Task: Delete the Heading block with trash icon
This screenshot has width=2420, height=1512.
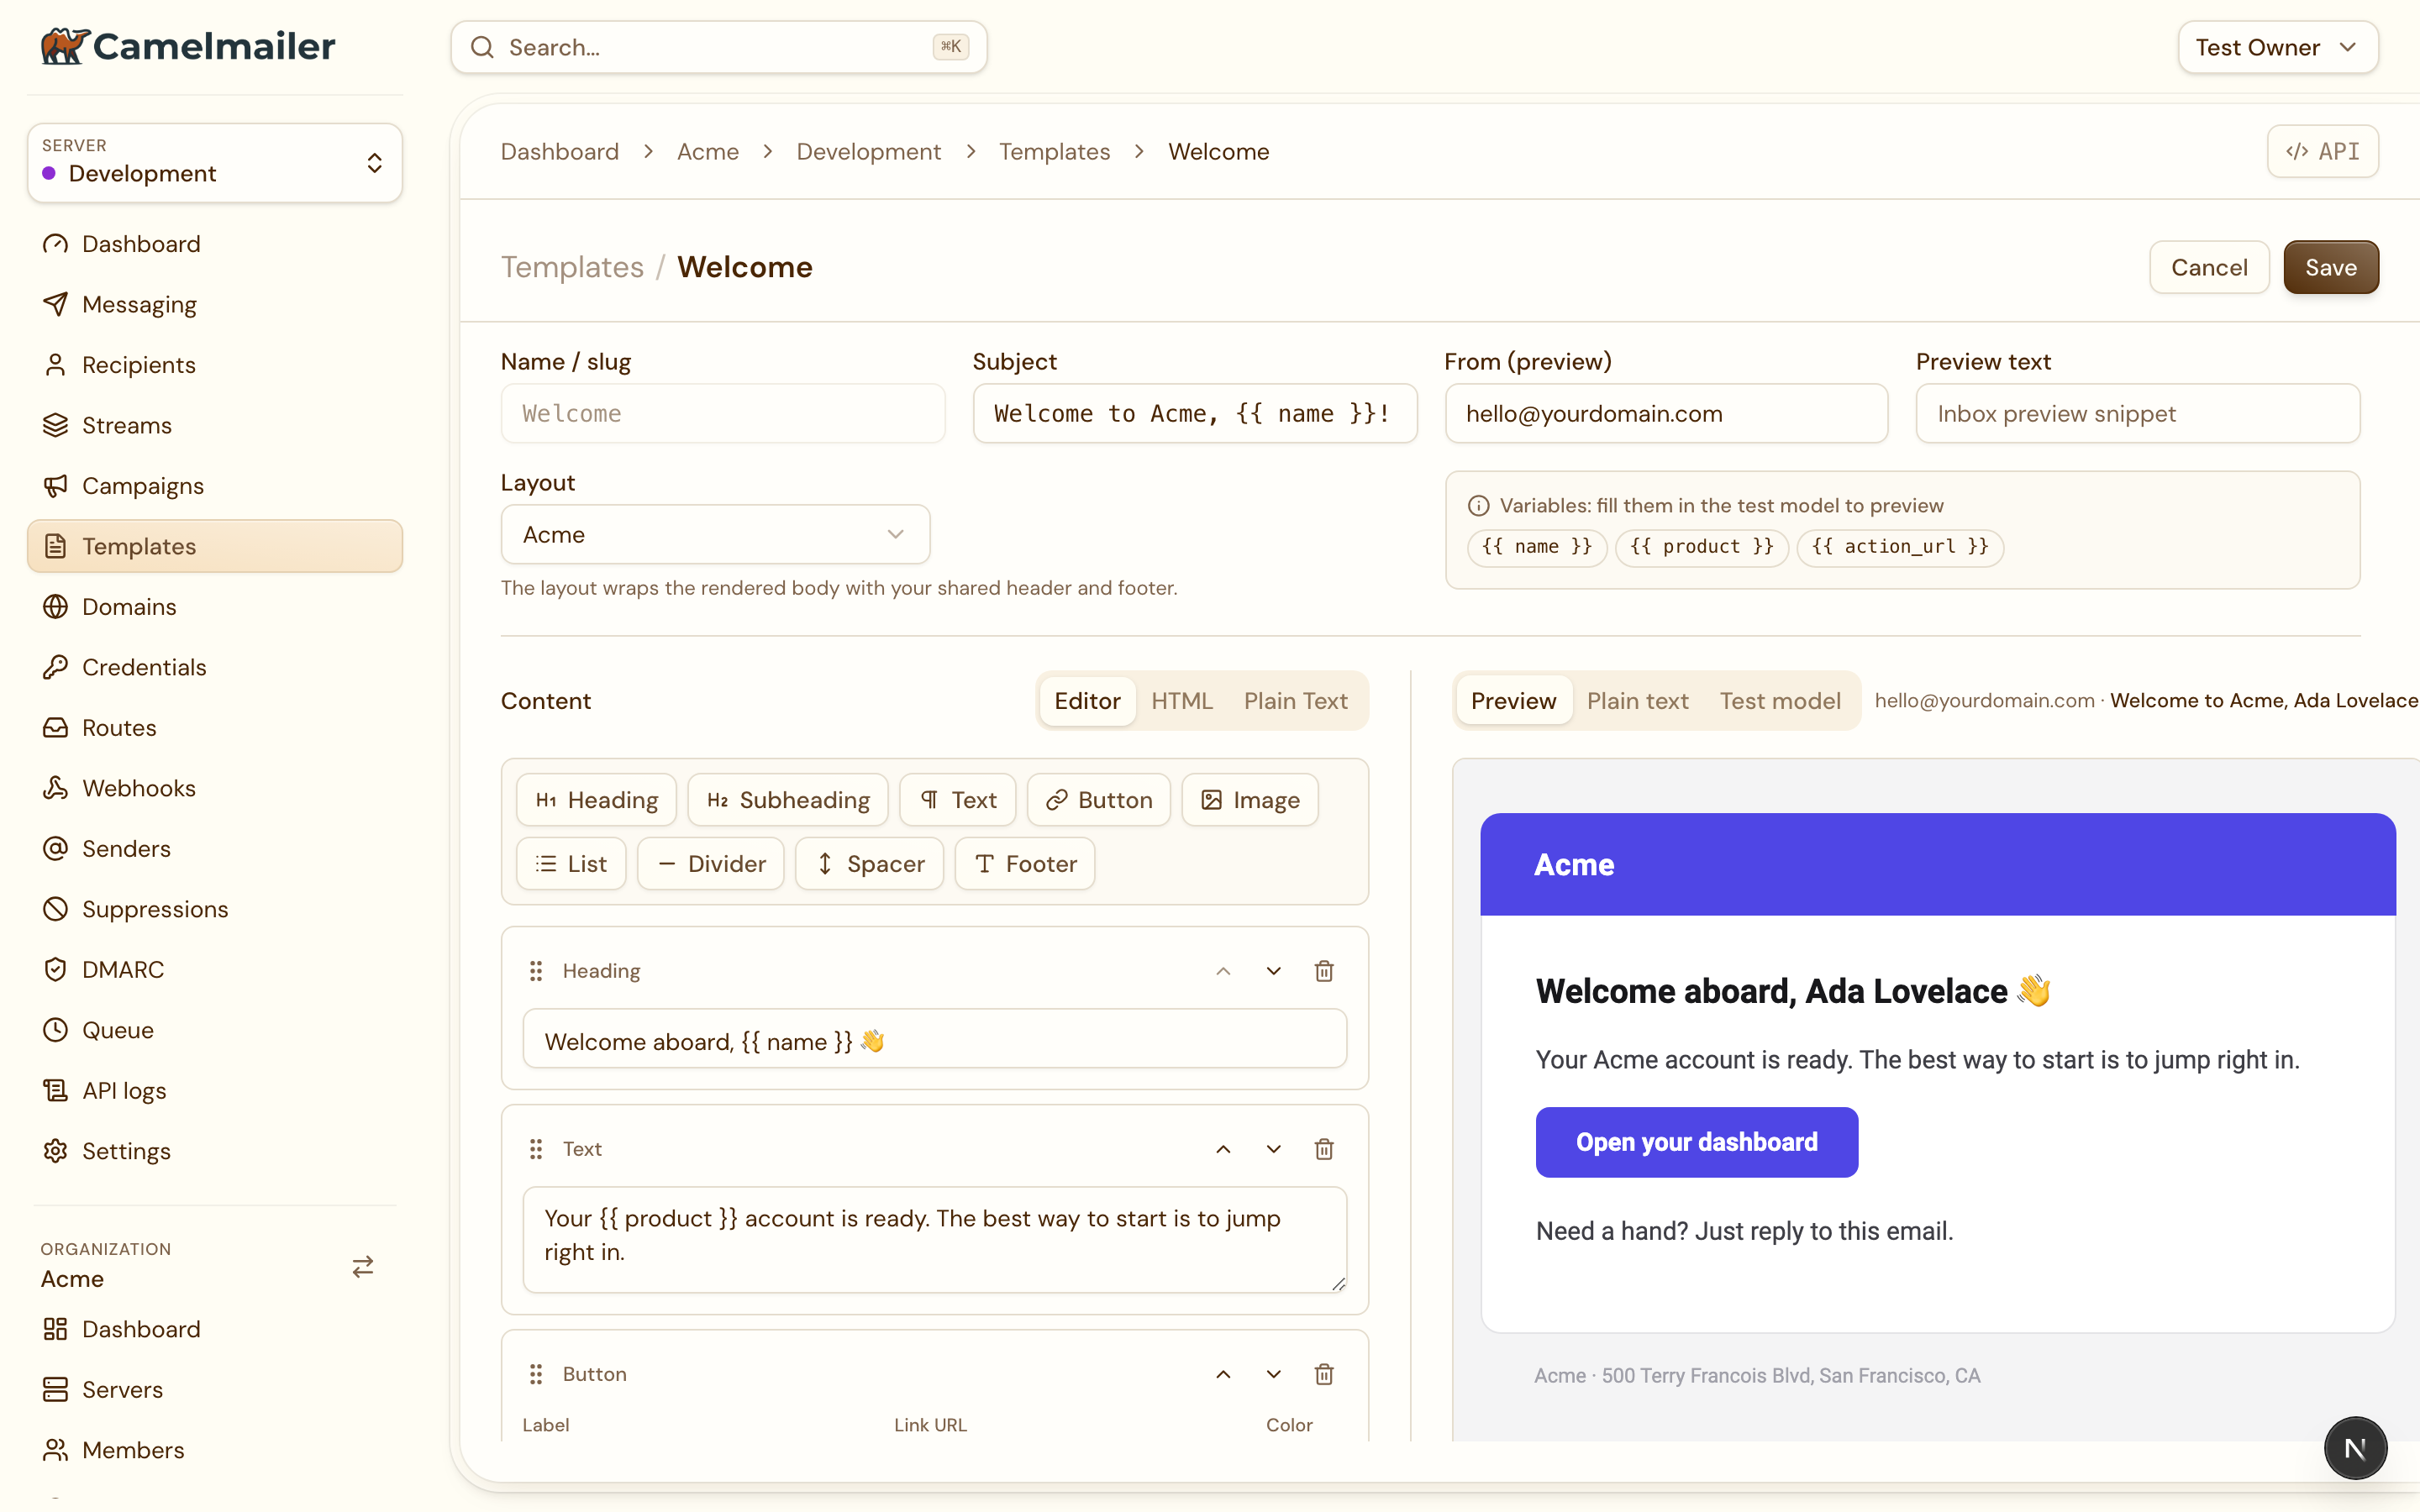Action: (1324, 971)
